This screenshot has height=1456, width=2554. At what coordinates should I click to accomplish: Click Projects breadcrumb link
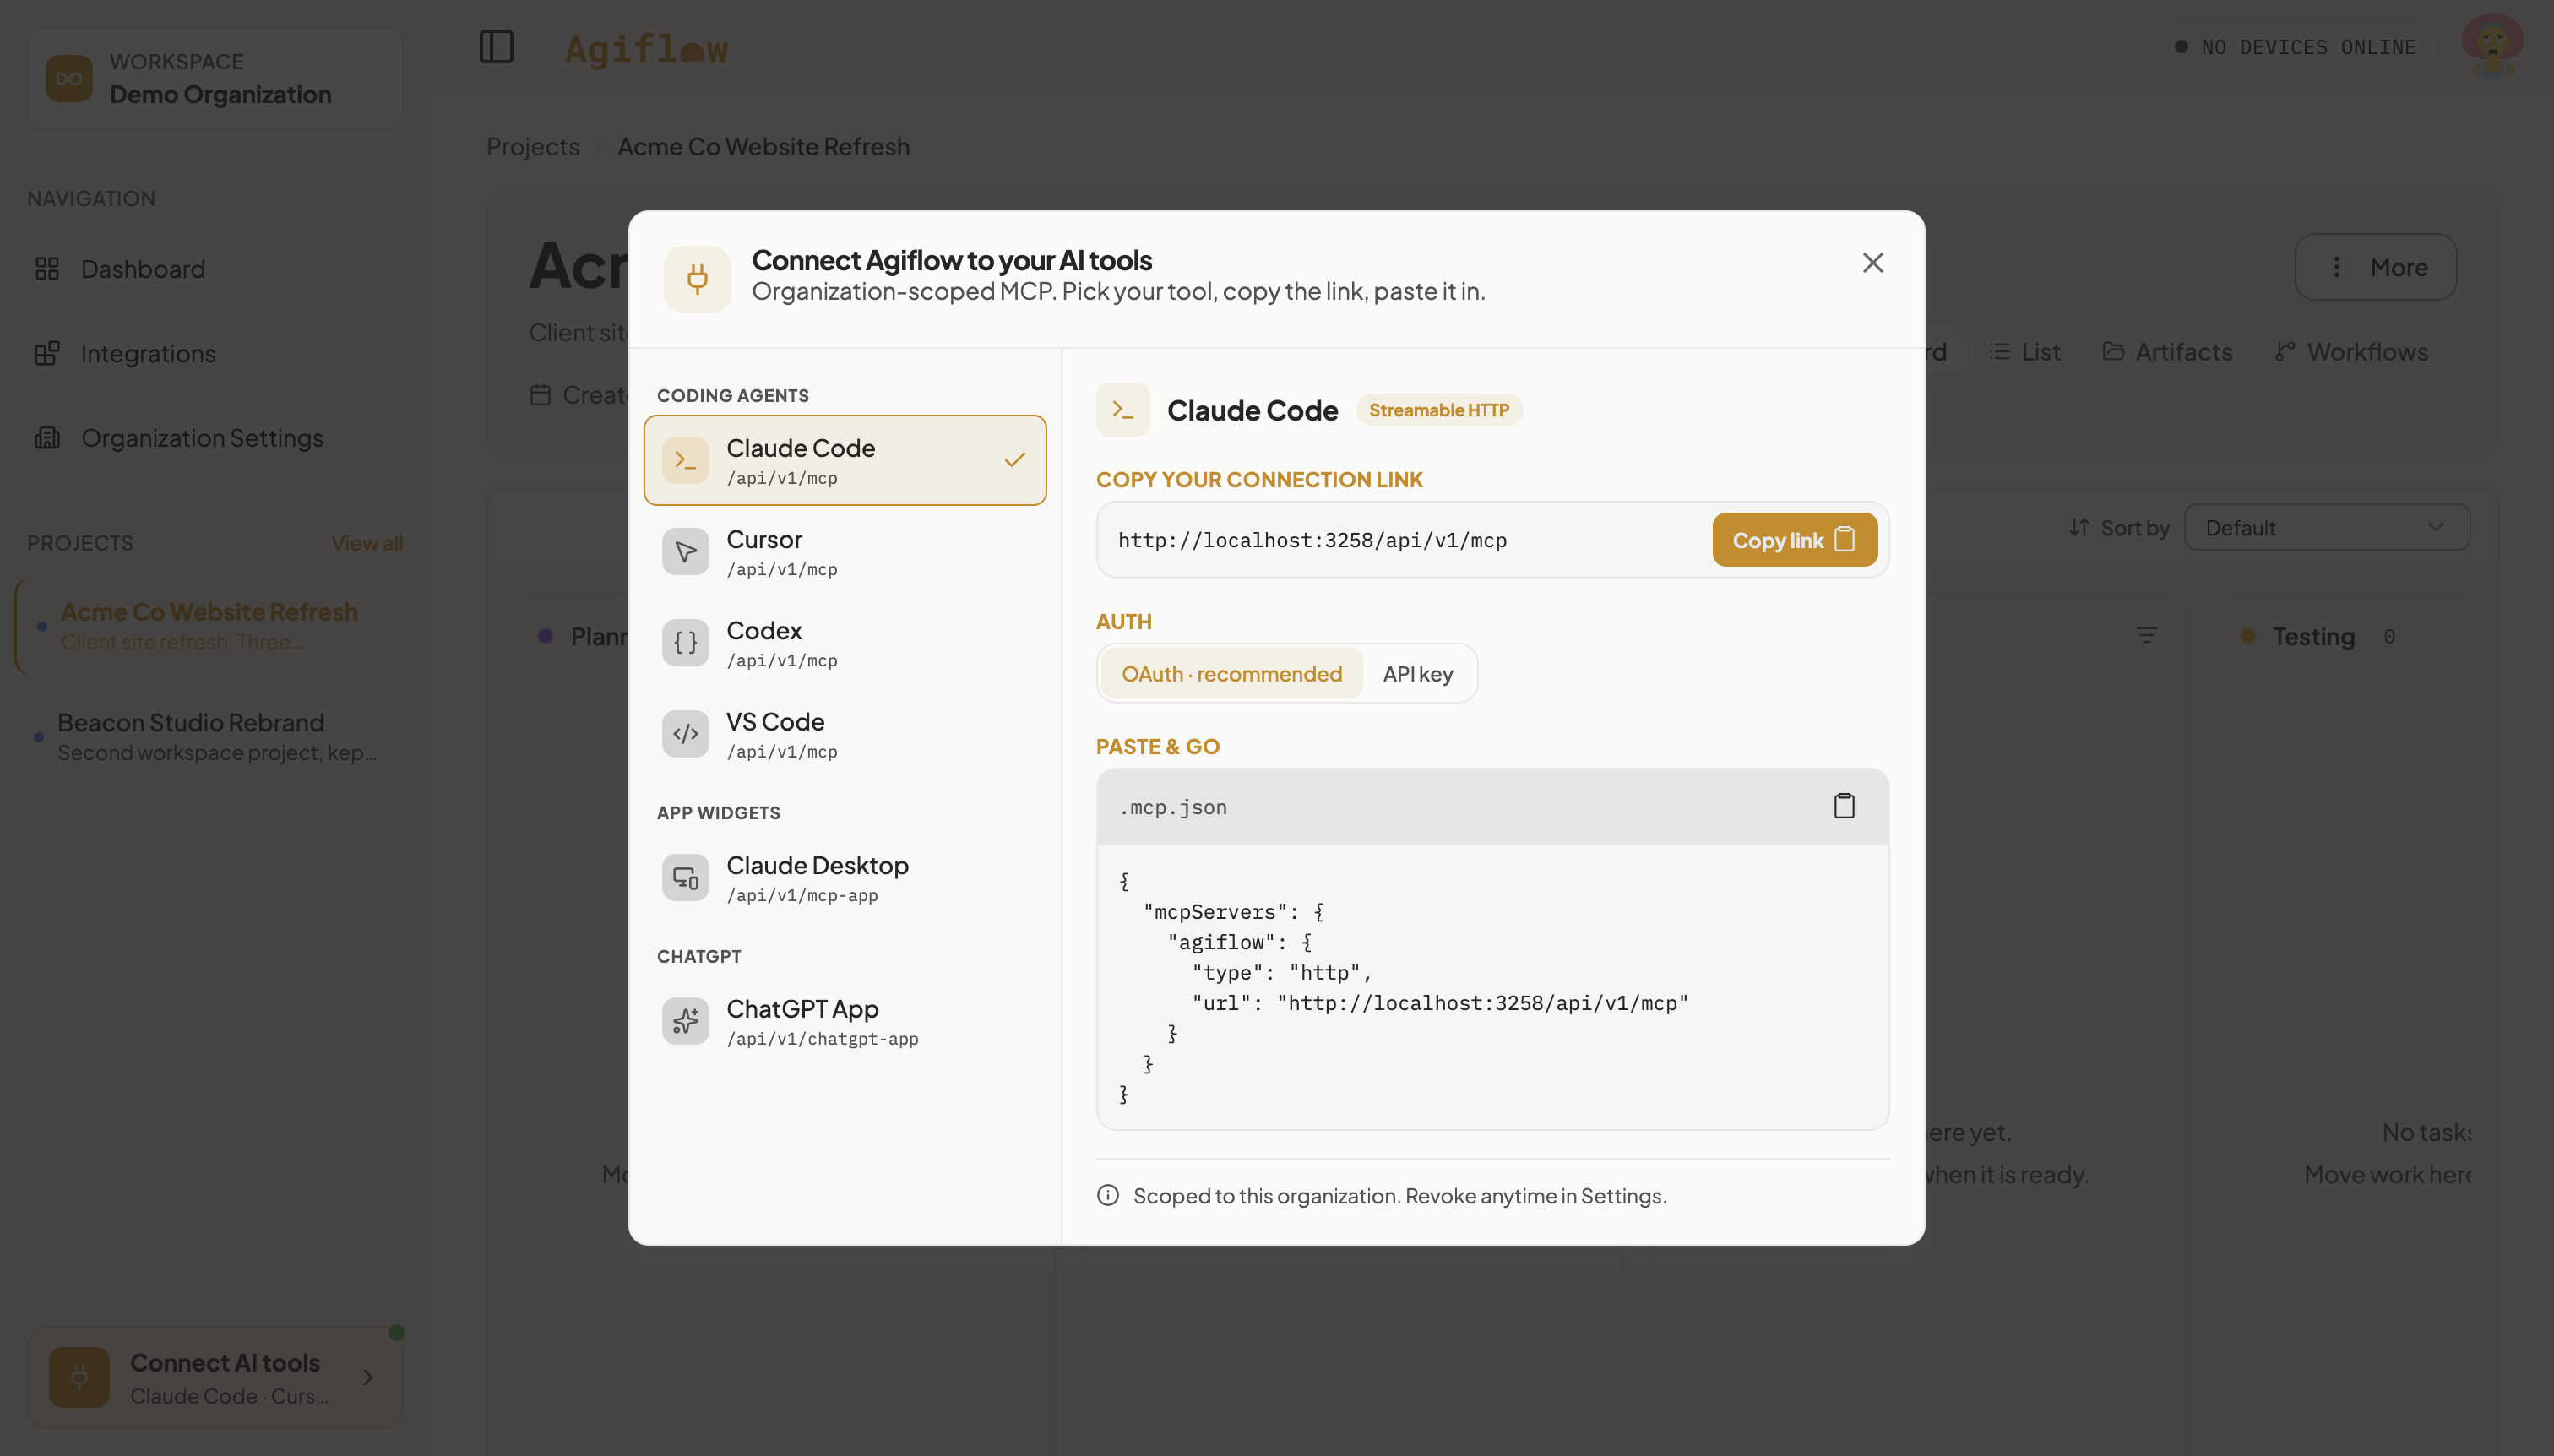click(533, 146)
